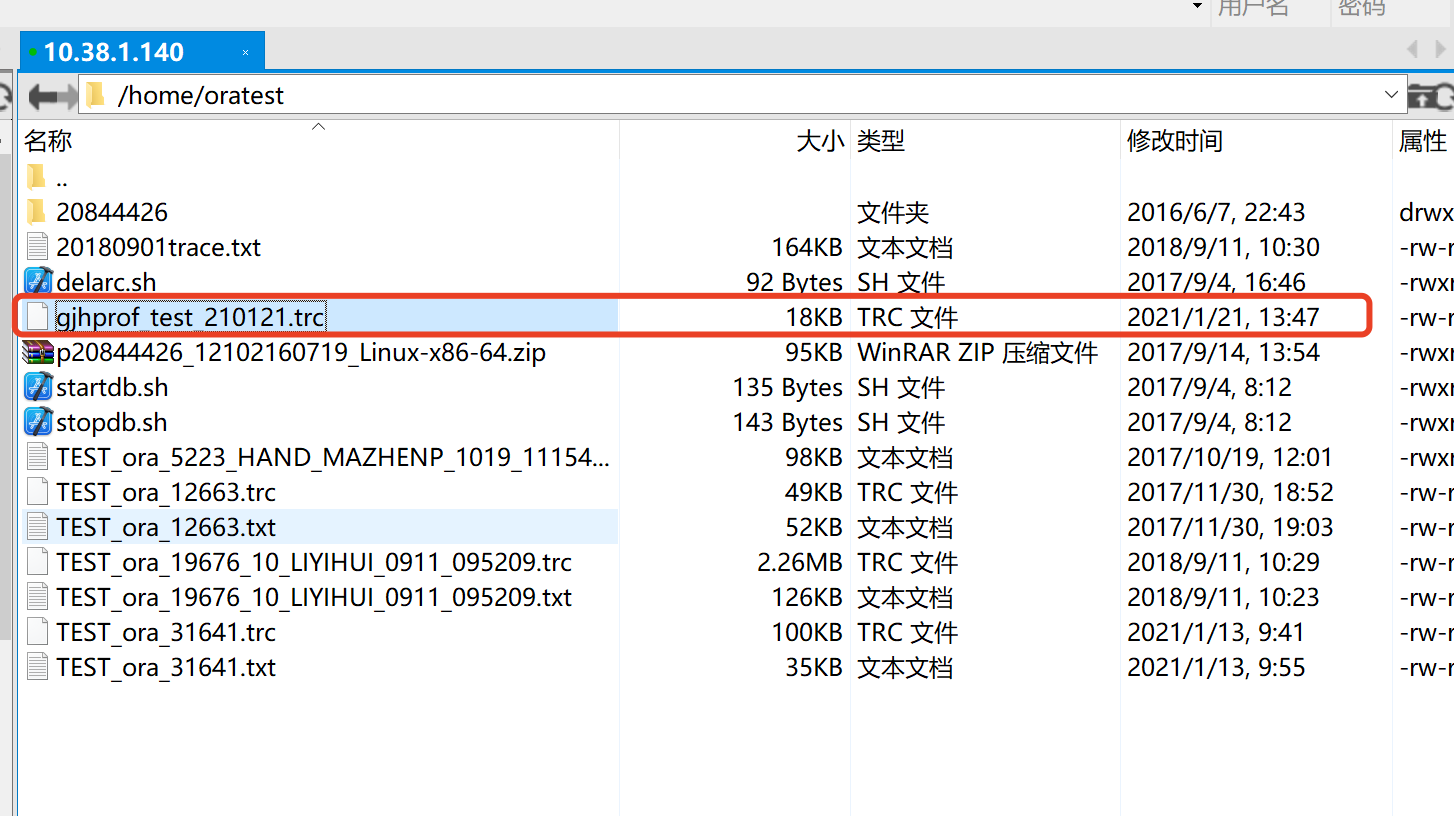Viewport: 1454px width, 816px height.
Task: Close the 10.38.1.140 tab
Action: click(246, 52)
